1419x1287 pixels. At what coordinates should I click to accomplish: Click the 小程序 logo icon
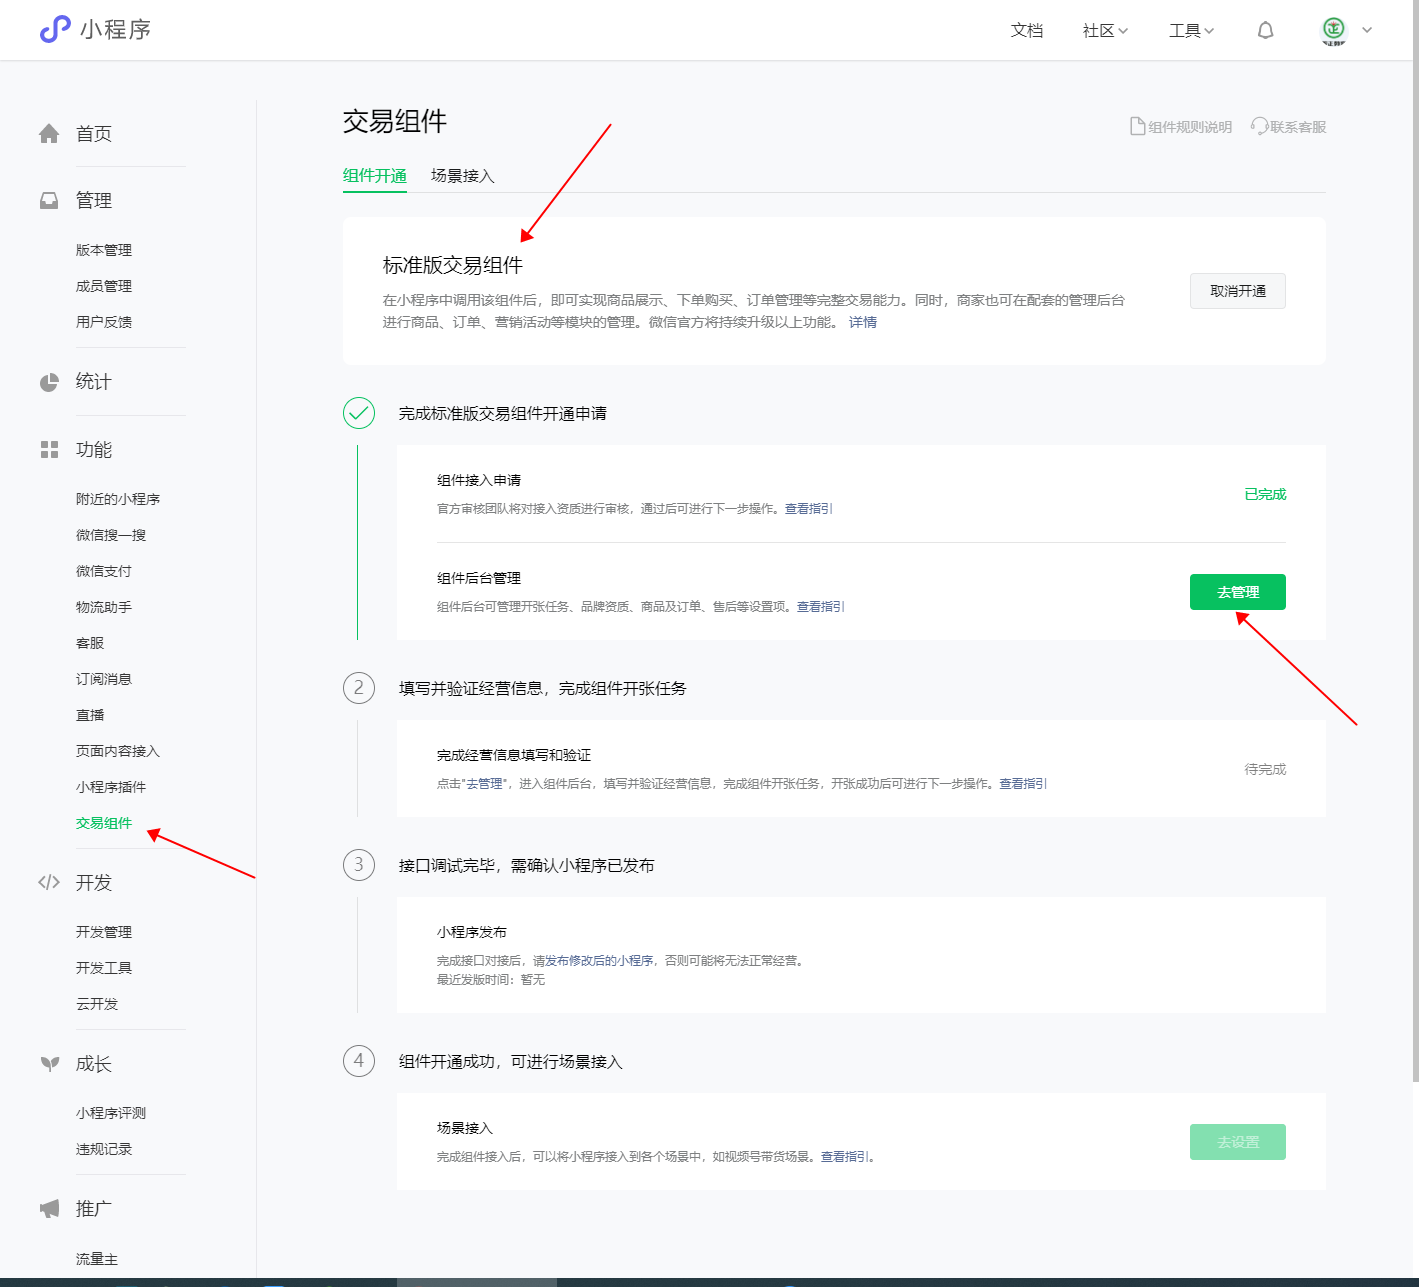(55, 29)
